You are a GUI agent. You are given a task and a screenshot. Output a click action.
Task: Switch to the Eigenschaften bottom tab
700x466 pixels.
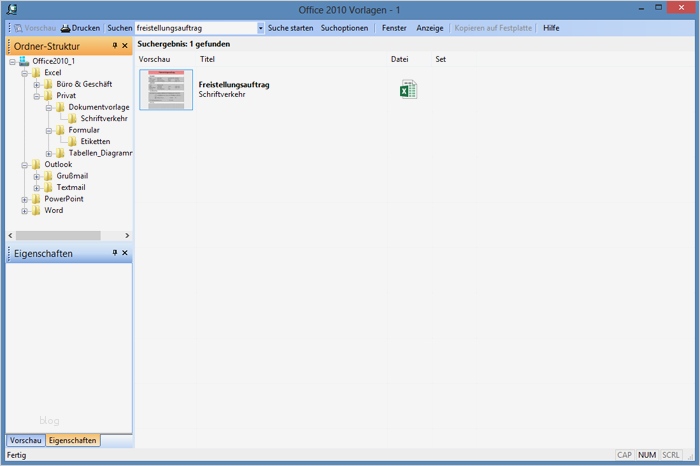(73, 440)
